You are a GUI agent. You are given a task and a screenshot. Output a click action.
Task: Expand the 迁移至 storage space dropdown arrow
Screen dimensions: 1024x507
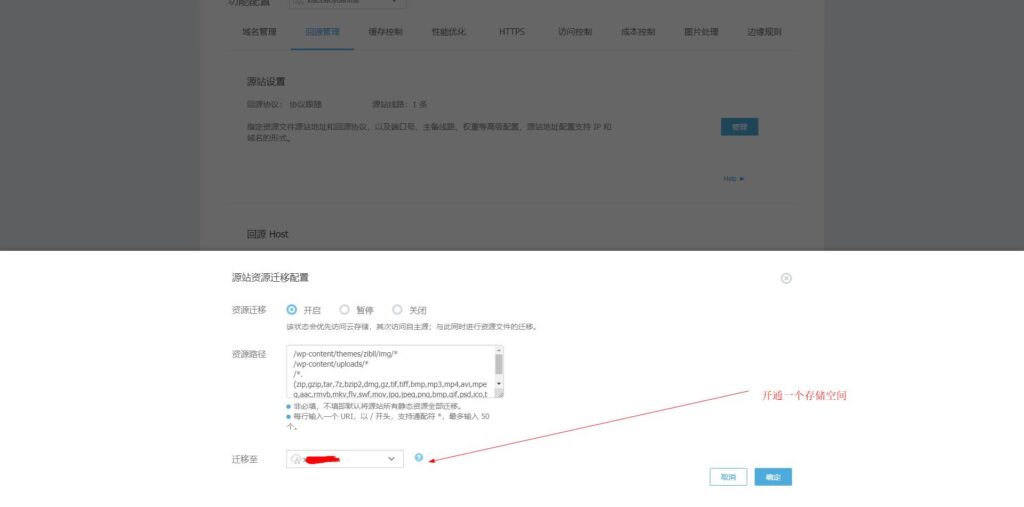391,459
